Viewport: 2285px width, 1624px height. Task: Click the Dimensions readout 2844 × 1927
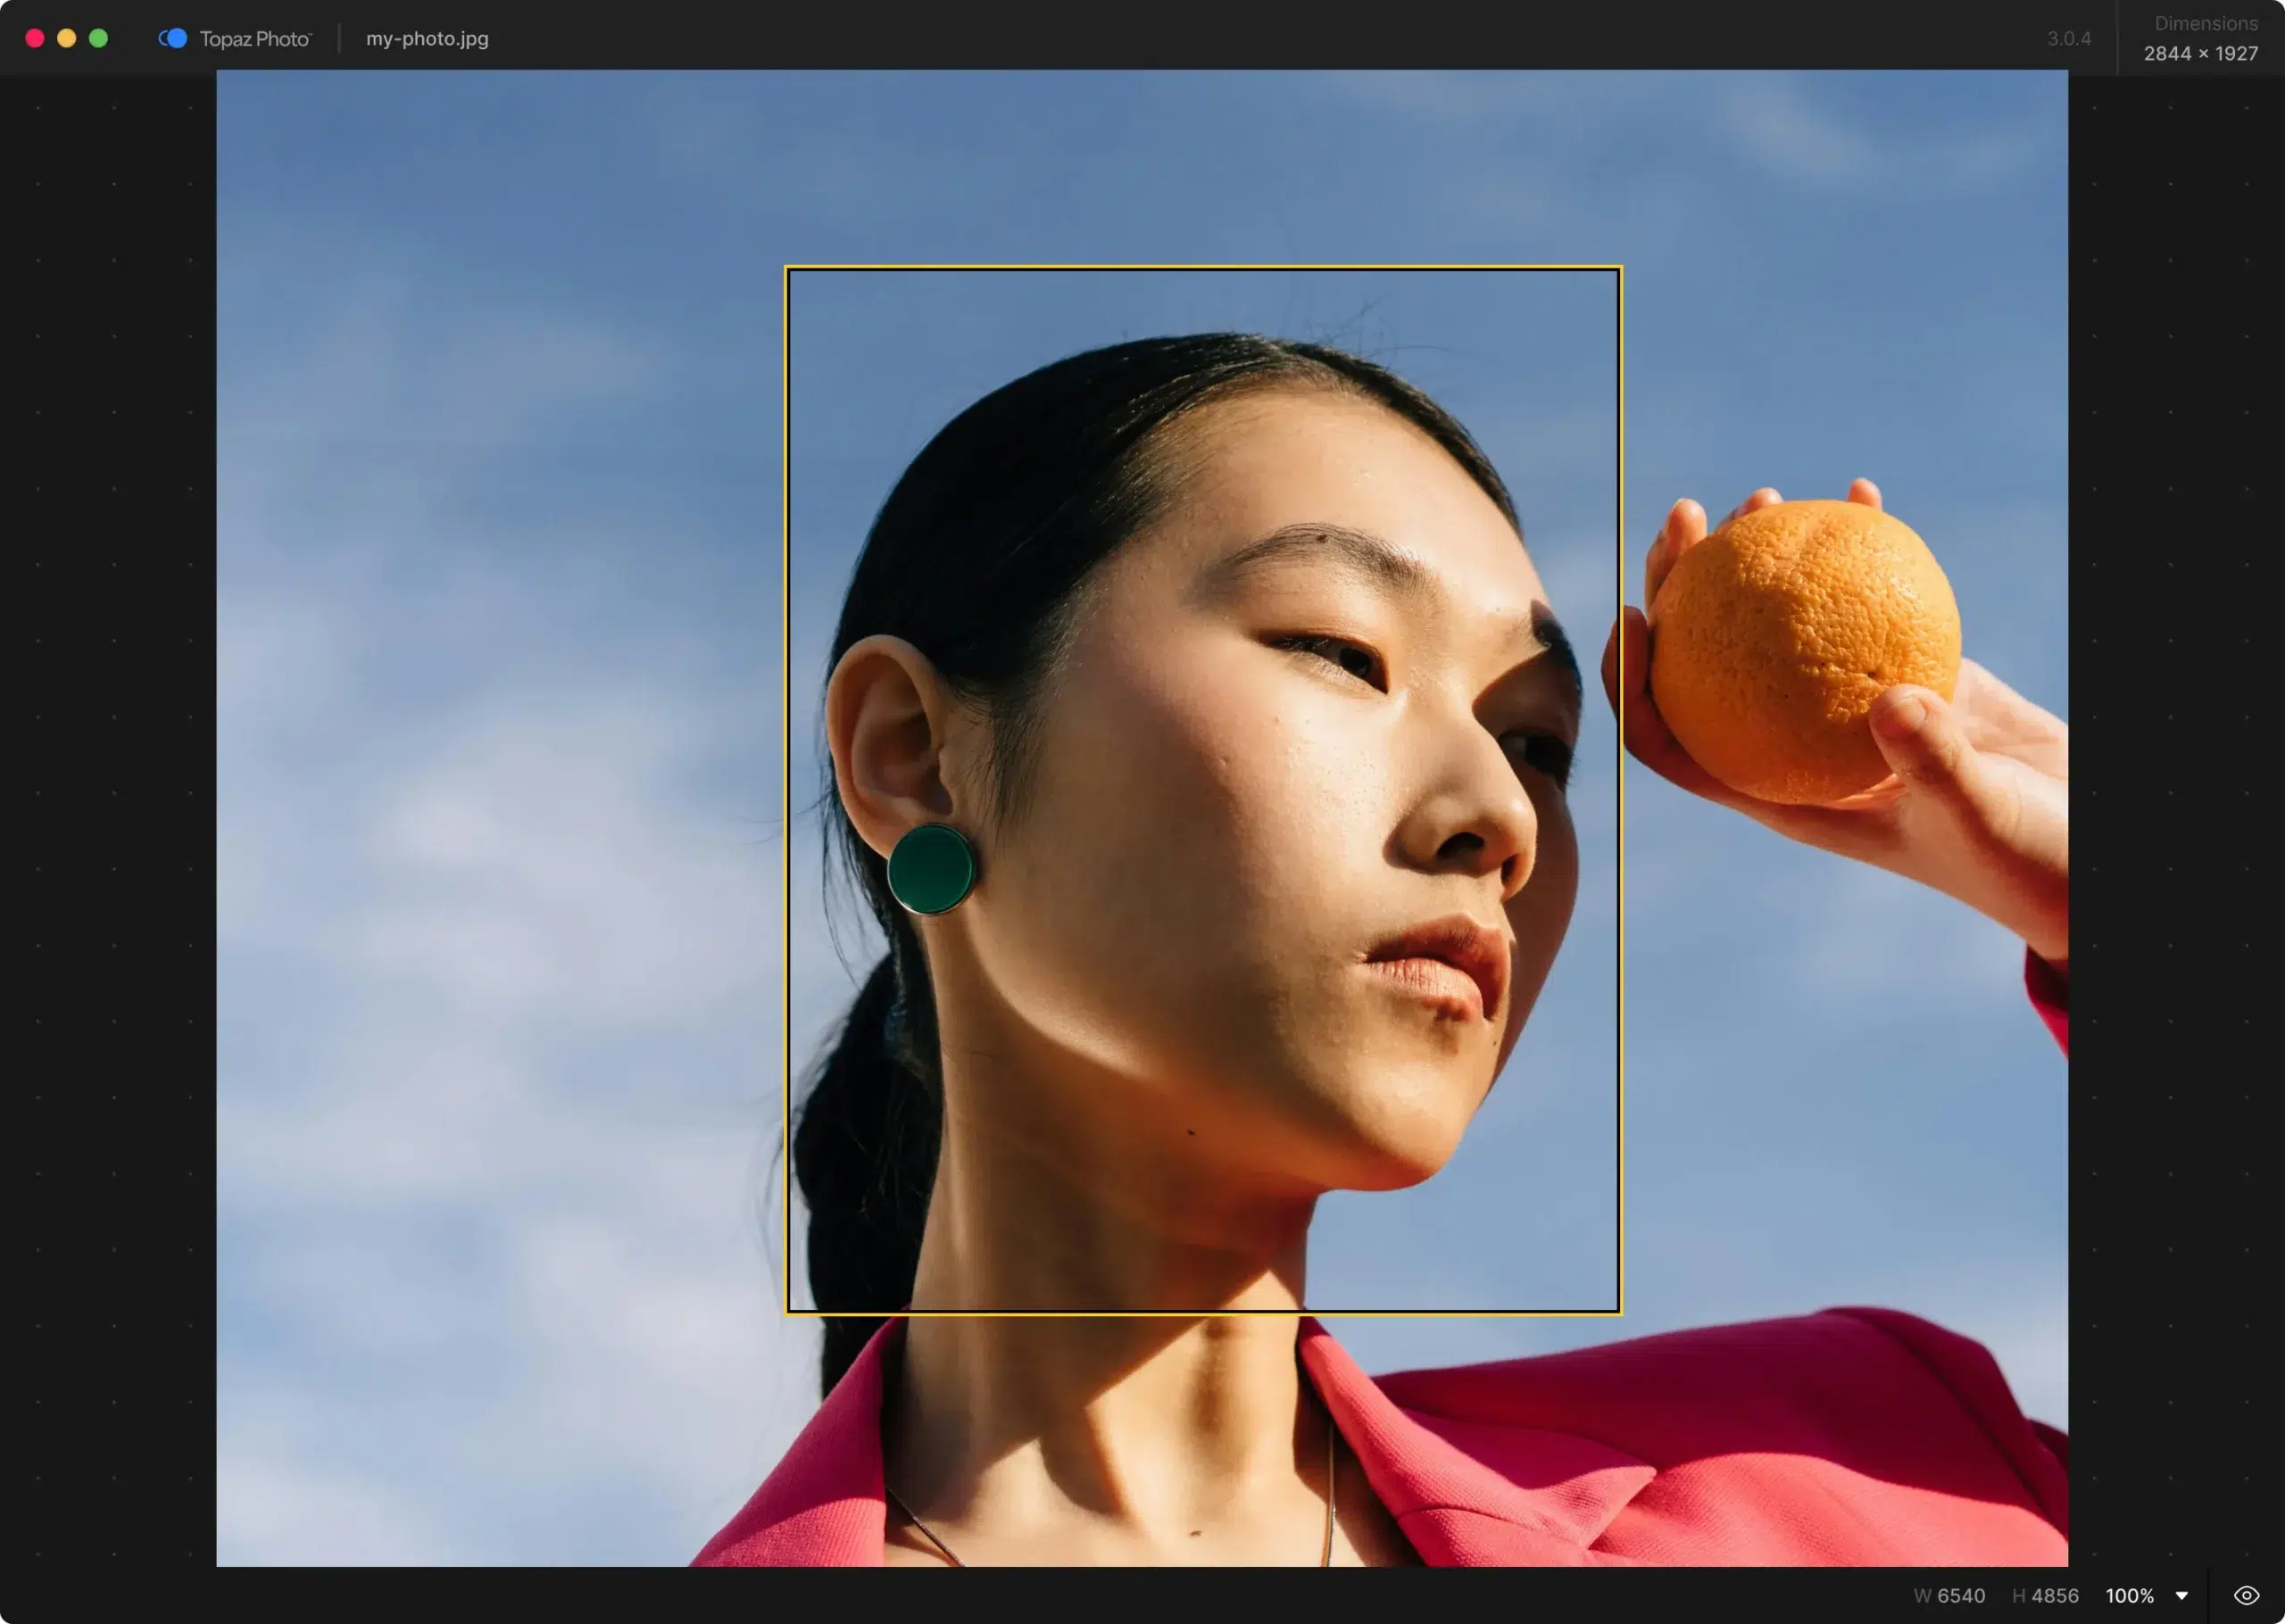(2200, 55)
